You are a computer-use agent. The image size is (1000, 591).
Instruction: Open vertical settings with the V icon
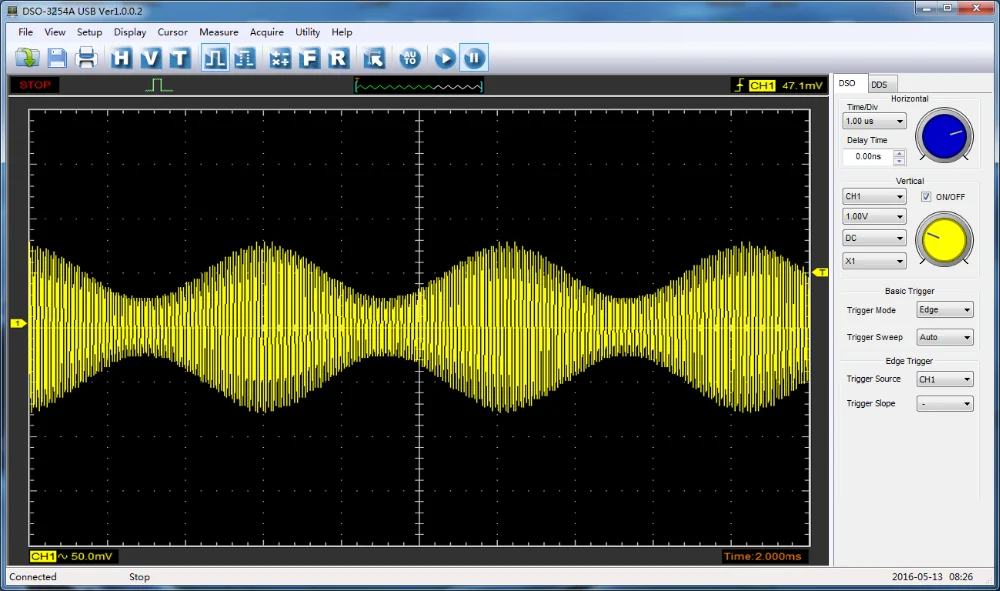pyautogui.click(x=151, y=58)
